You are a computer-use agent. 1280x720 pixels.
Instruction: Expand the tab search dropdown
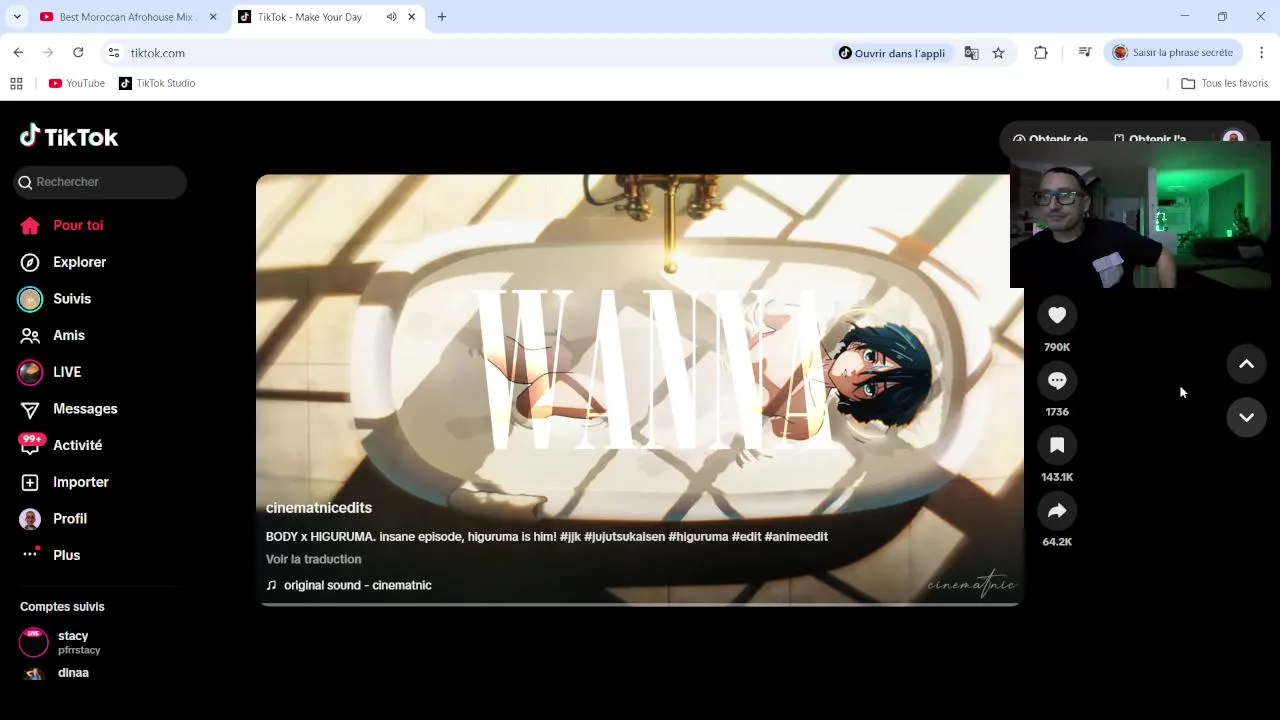pos(17,17)
